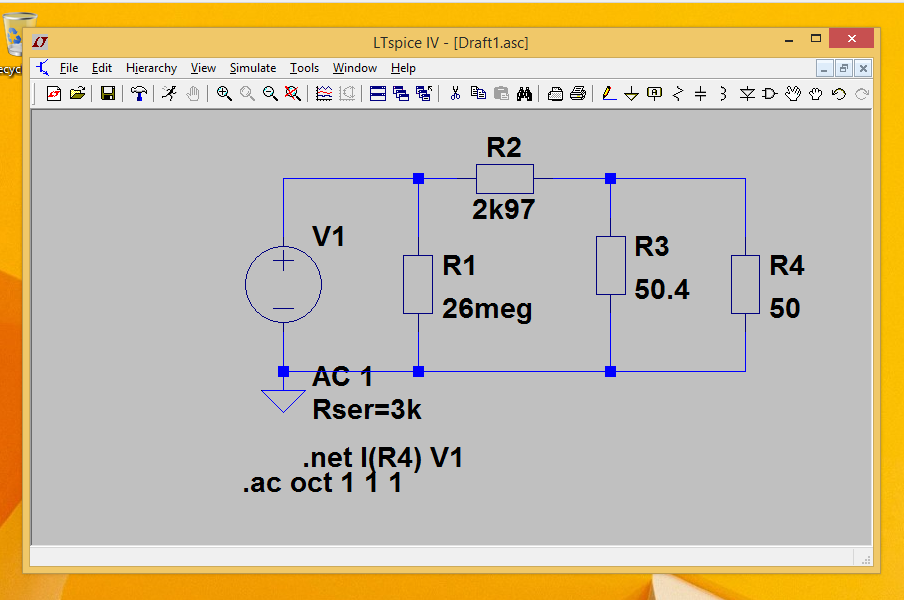Select the Diode component tool

(747, 93)
